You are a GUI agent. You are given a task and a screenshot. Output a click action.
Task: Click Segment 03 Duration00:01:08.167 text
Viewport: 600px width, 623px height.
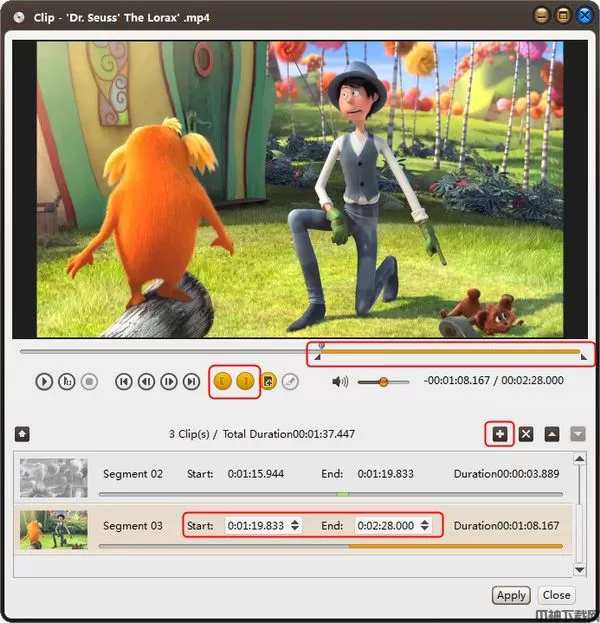[x=506, y=526]
